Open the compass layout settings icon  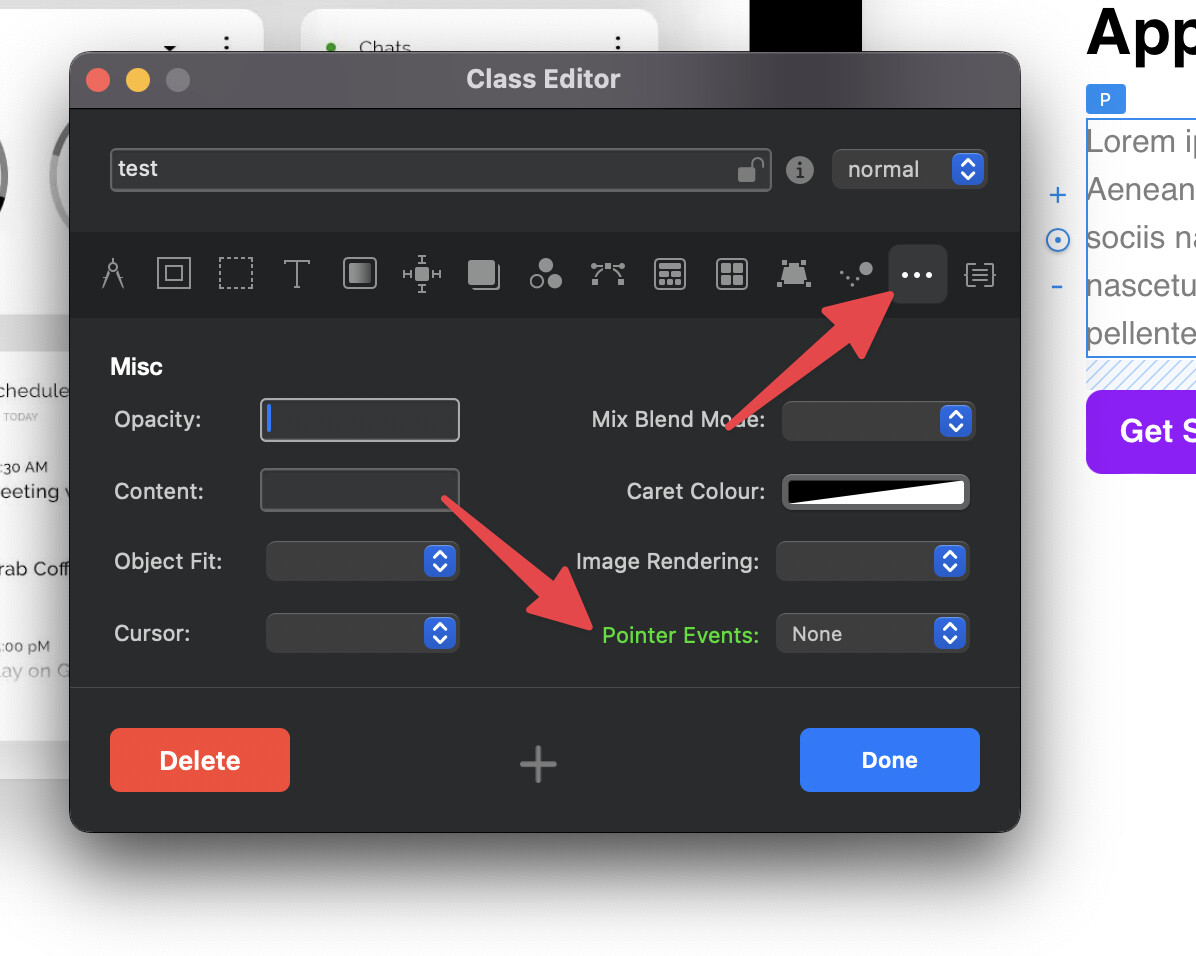pos(113,273)
